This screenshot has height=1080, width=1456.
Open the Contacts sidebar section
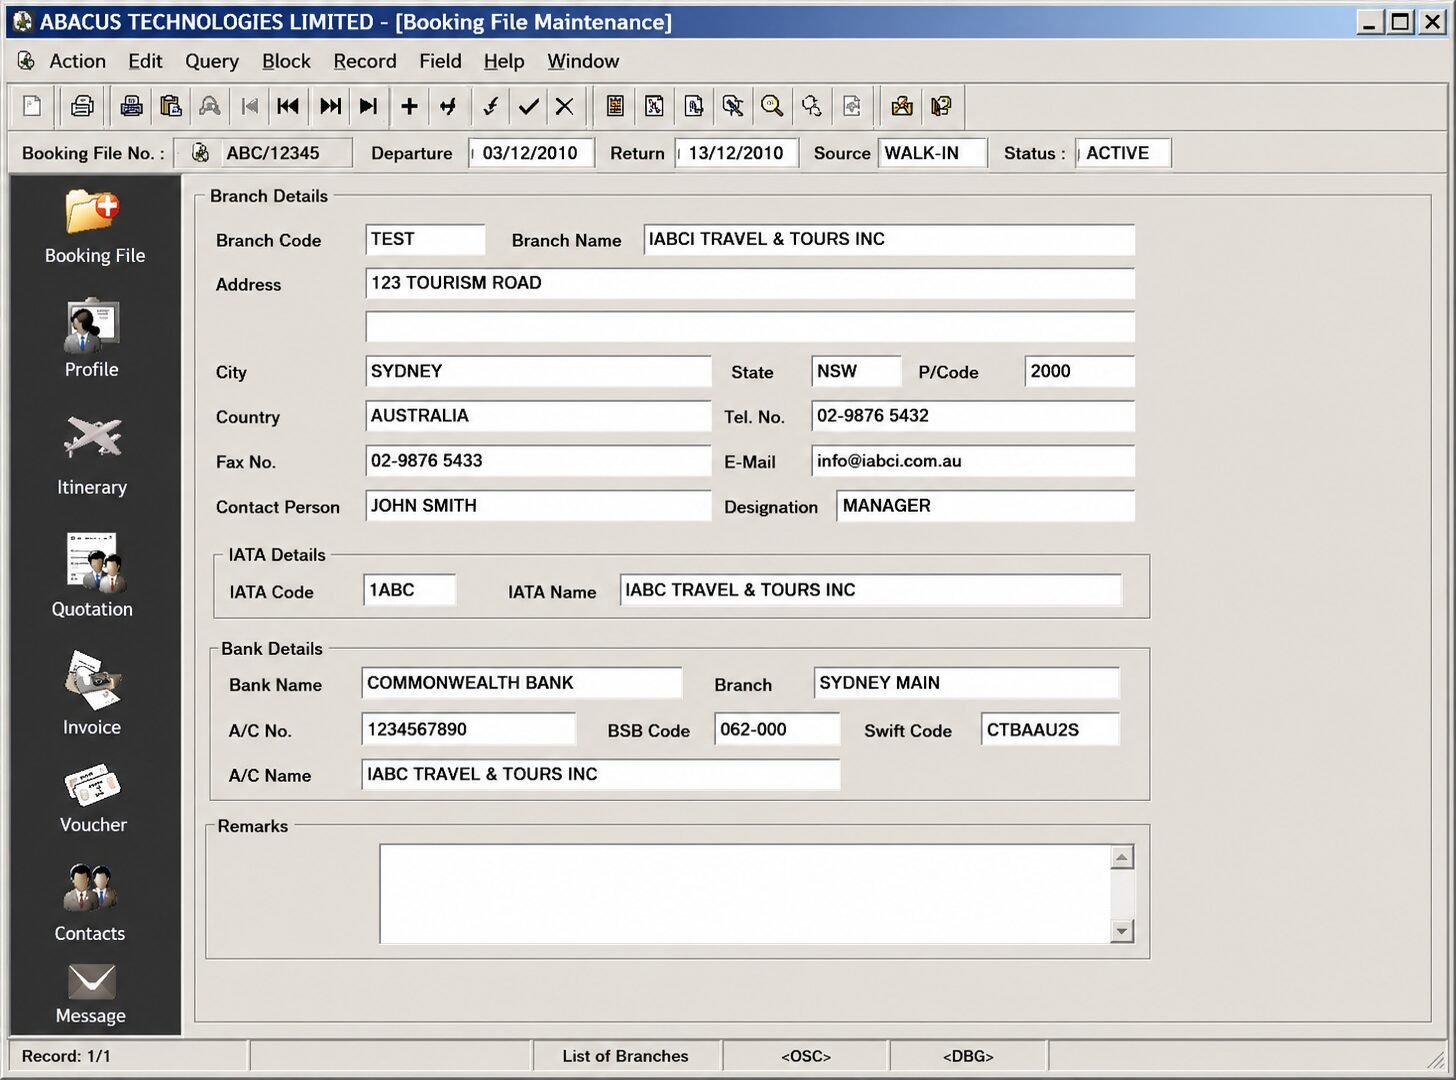[x=90, y=904]
